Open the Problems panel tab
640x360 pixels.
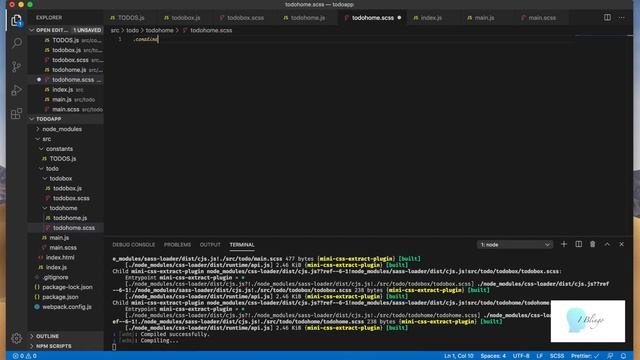177,244
